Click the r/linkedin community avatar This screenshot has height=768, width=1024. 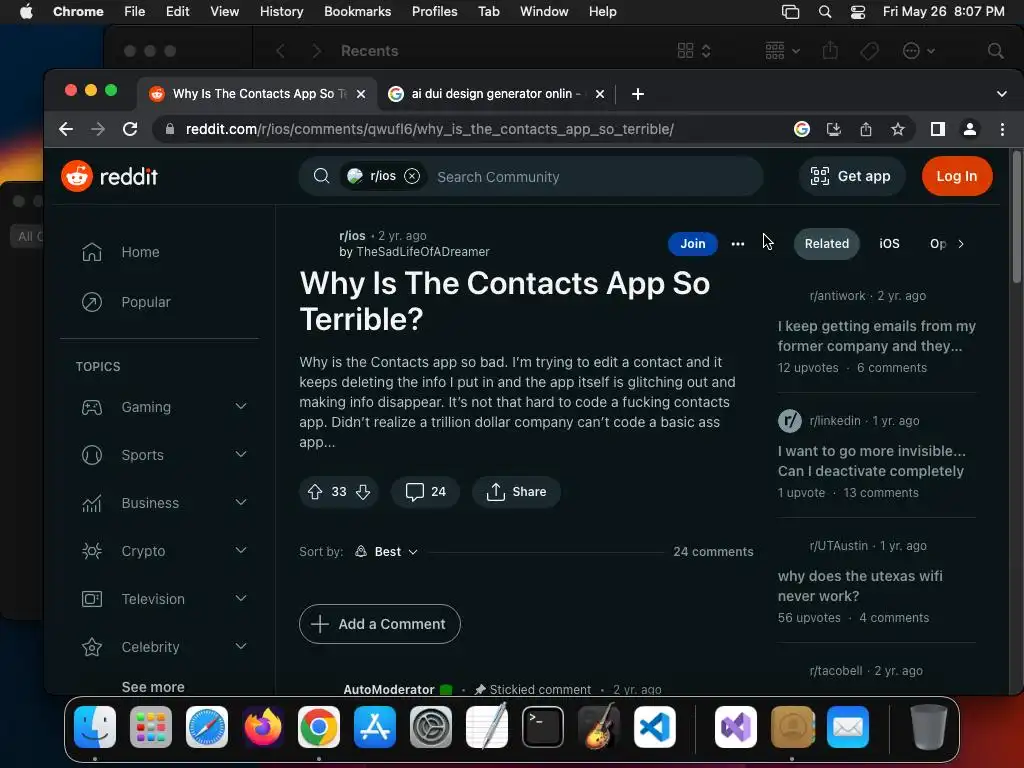coord(790,421)
